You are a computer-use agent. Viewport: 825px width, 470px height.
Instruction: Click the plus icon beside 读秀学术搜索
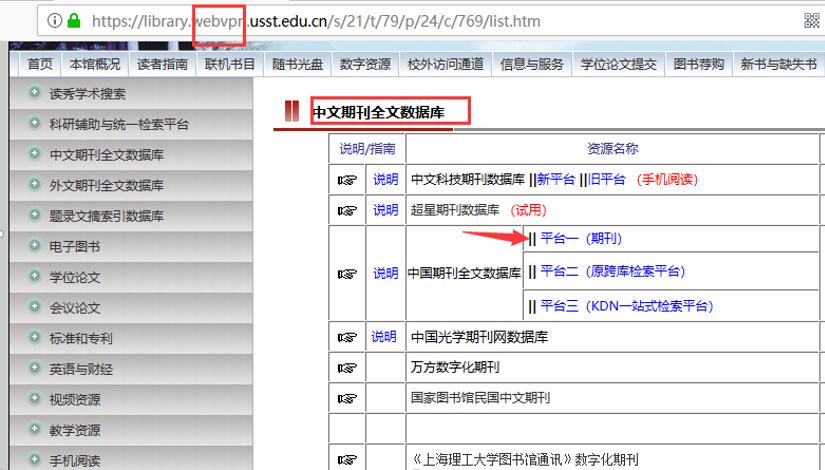tap(34, 94)
